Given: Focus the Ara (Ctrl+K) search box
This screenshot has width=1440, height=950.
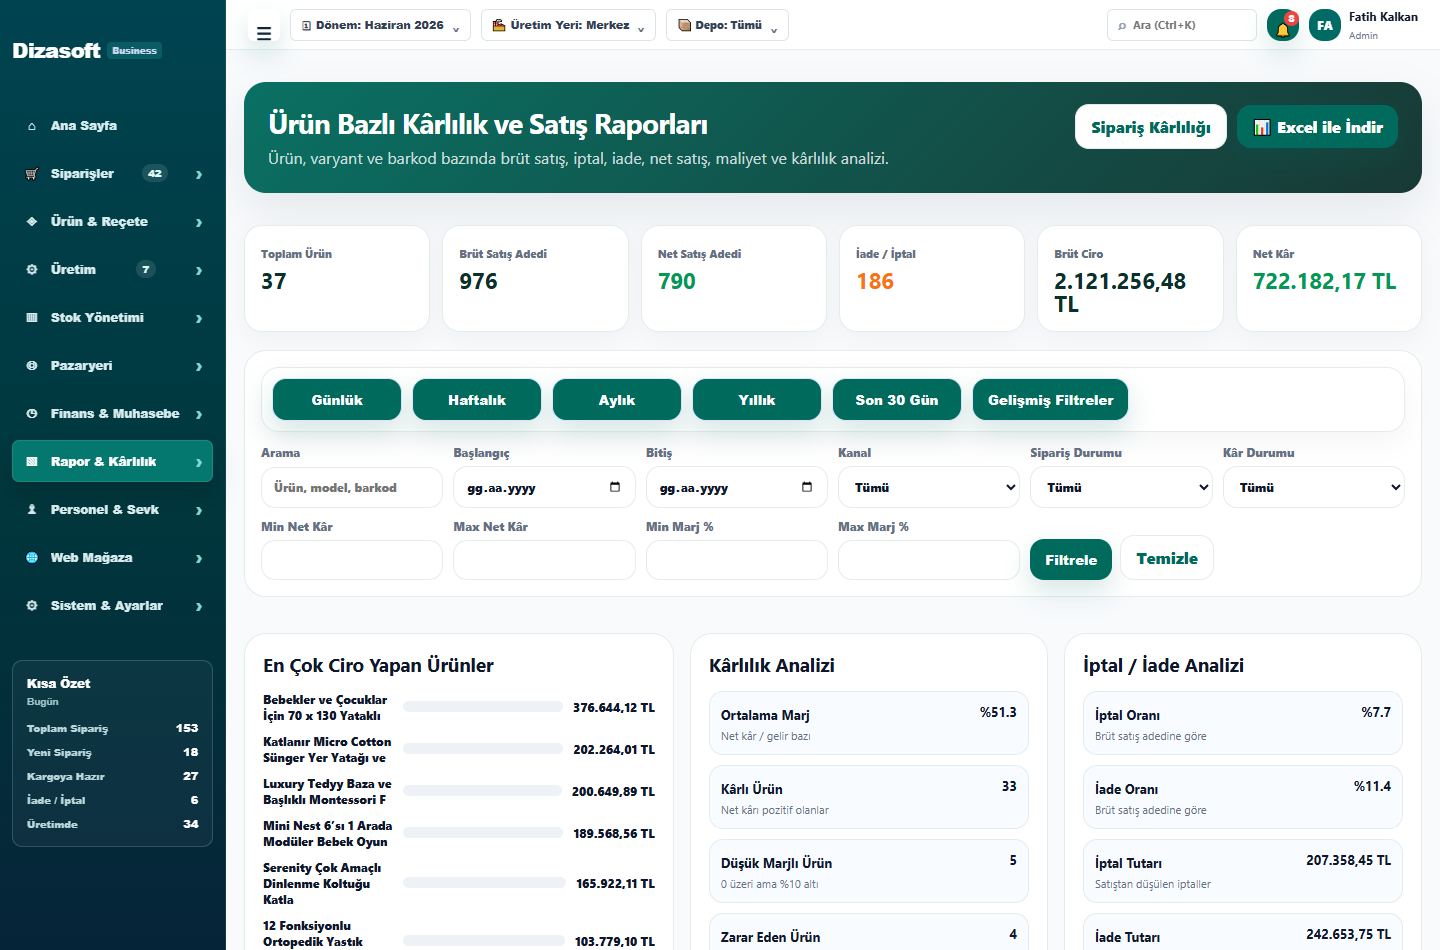Looking at the screenshot, I should point(1182,25).
